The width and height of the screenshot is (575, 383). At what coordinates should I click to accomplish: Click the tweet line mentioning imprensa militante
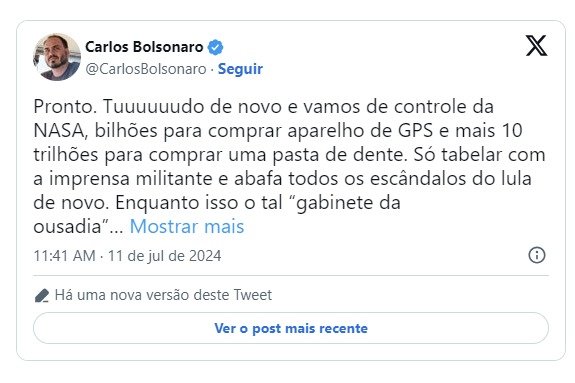point(282,179)
